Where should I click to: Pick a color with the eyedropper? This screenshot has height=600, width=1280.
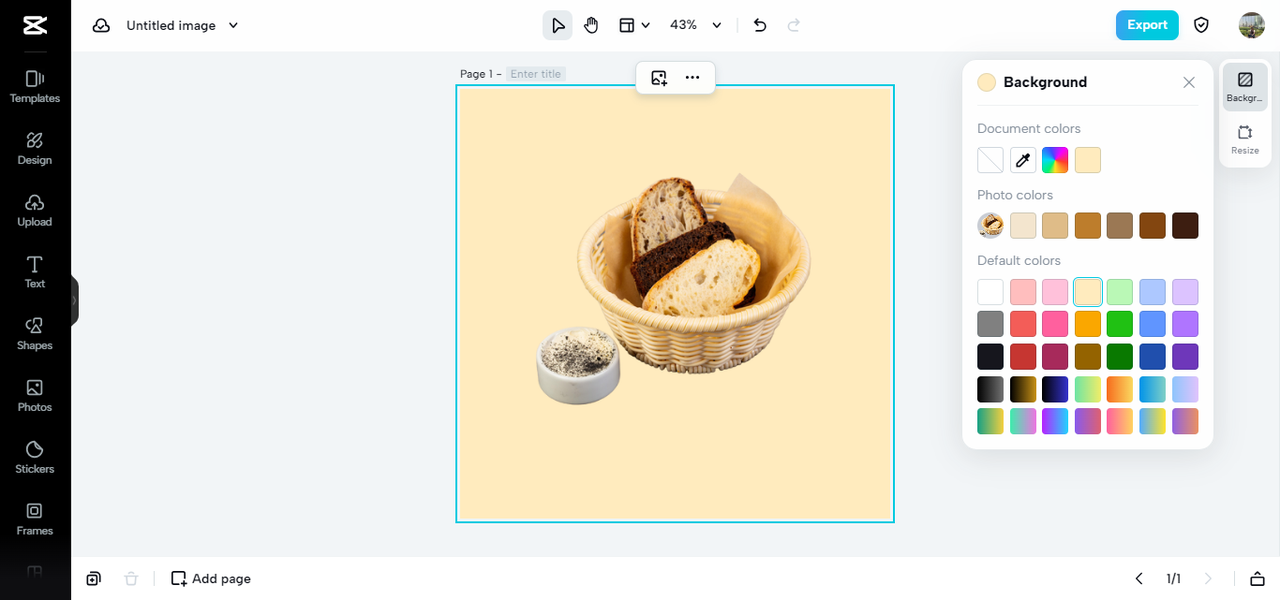click(1023, 160)
